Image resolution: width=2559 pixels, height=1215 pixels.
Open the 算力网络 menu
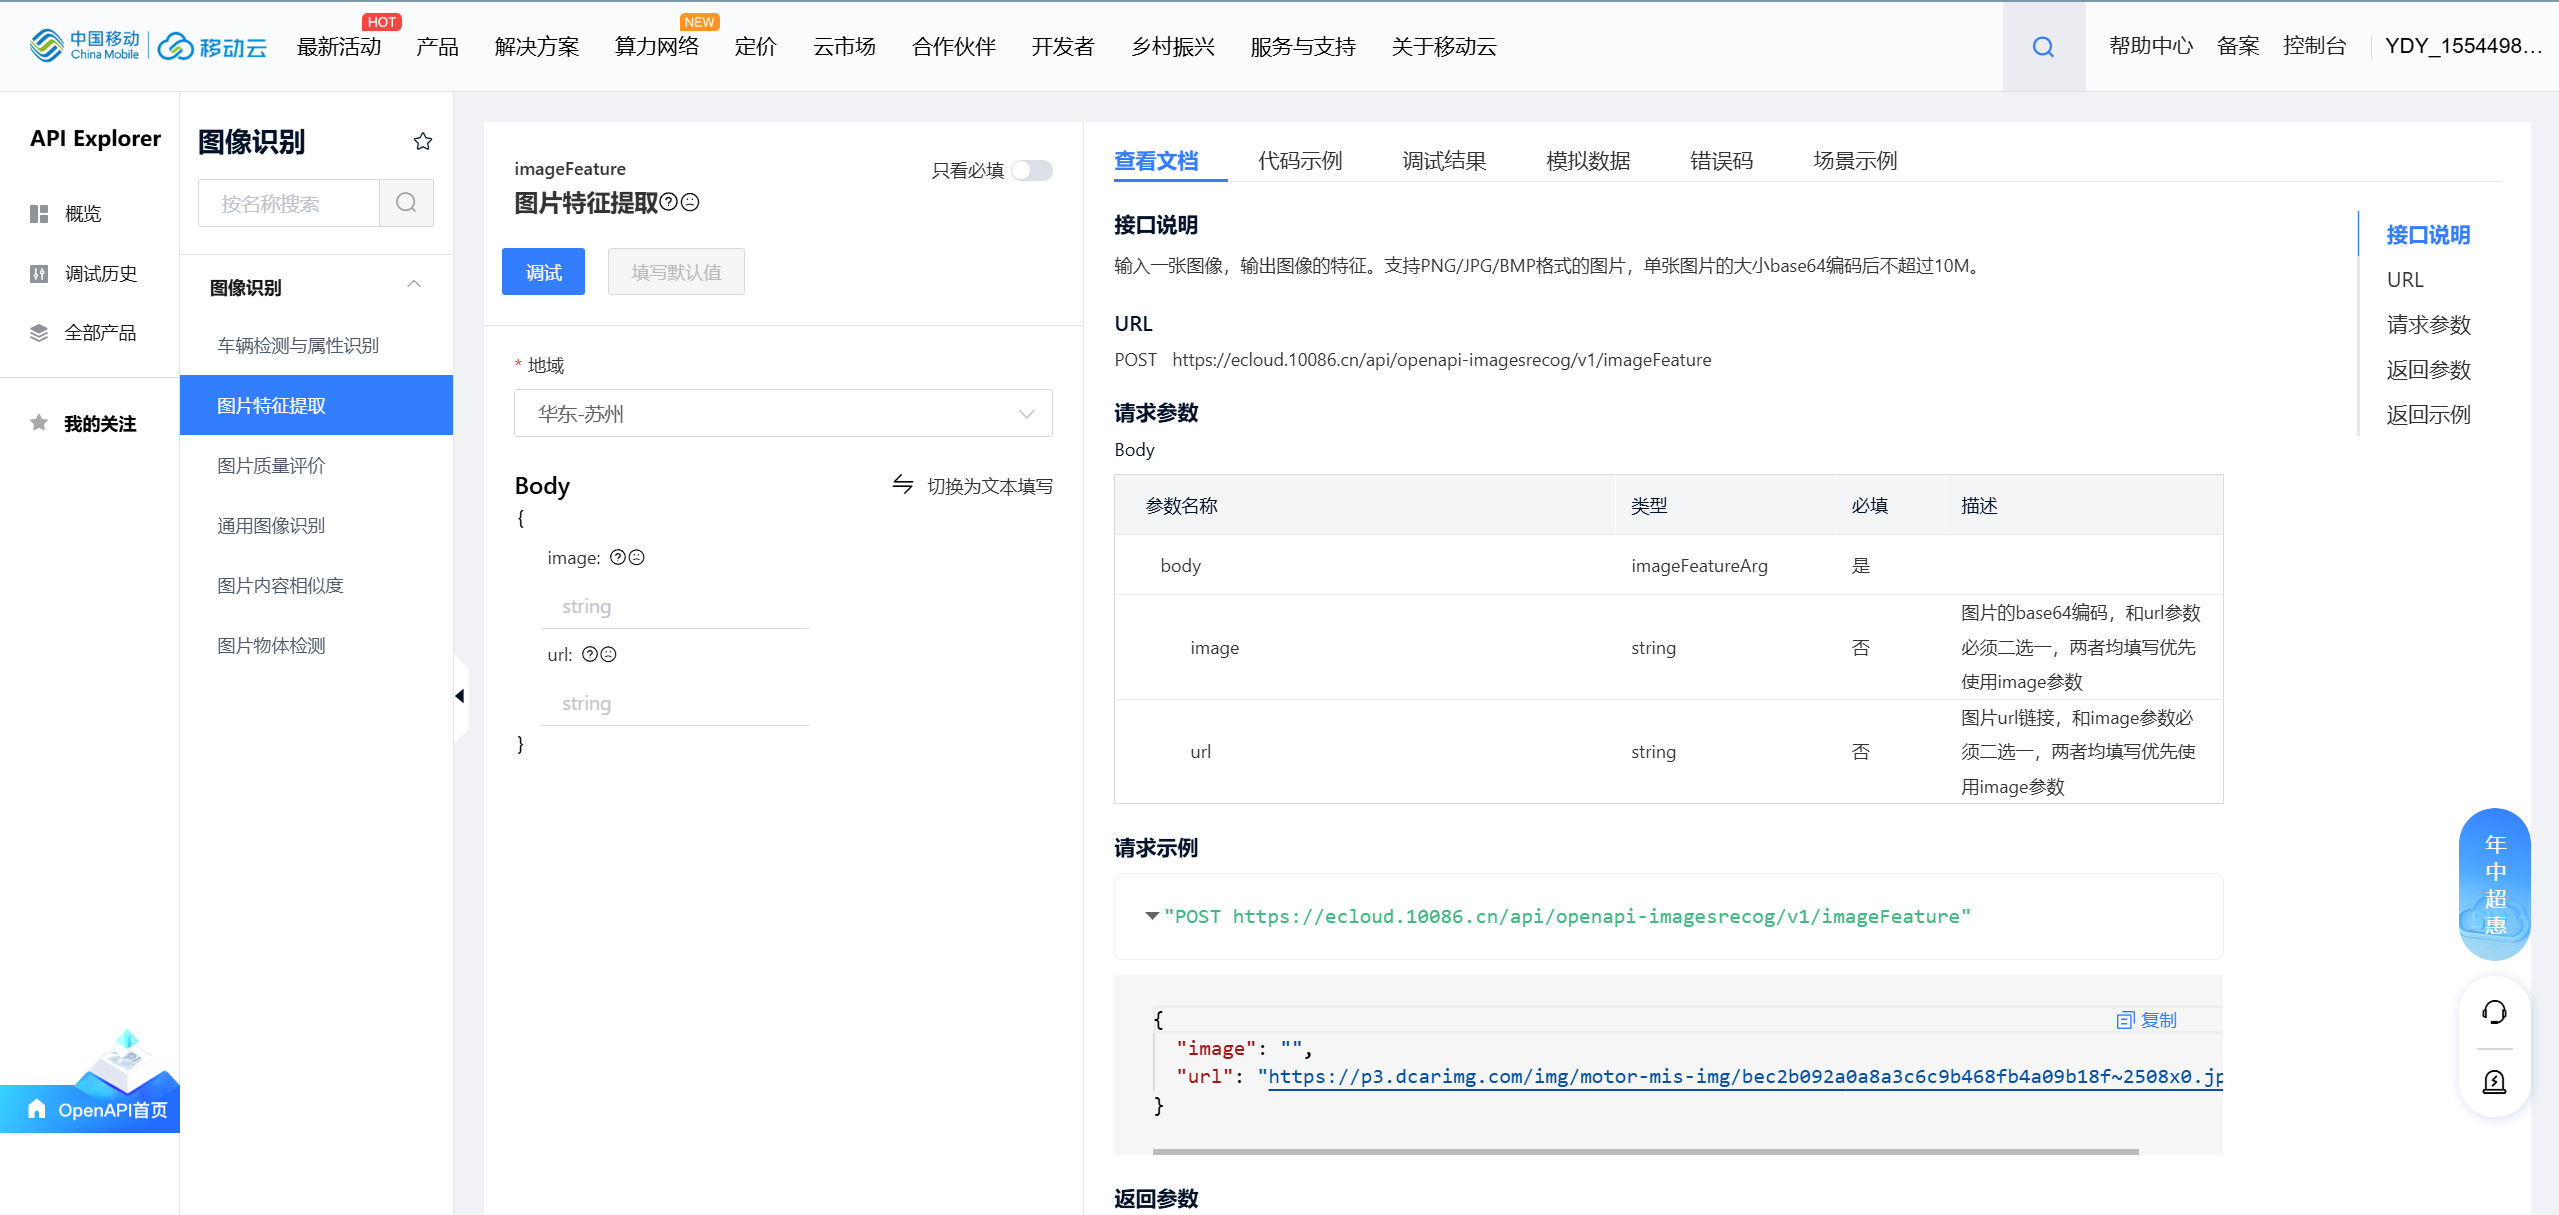click(657, 47)
